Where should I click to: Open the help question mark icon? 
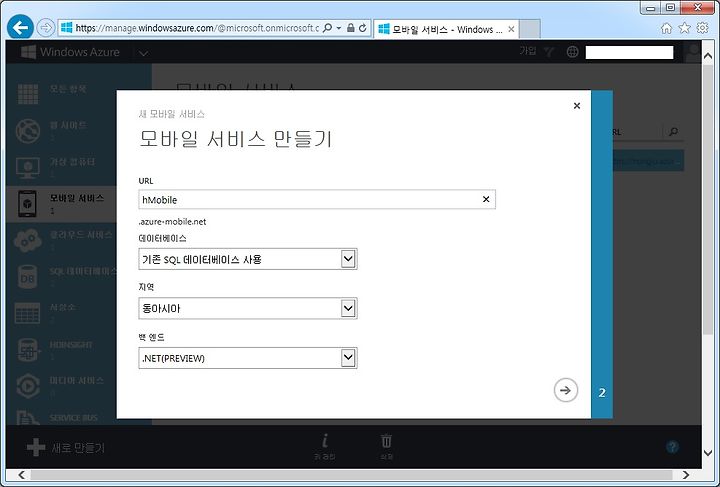[672, 447]
